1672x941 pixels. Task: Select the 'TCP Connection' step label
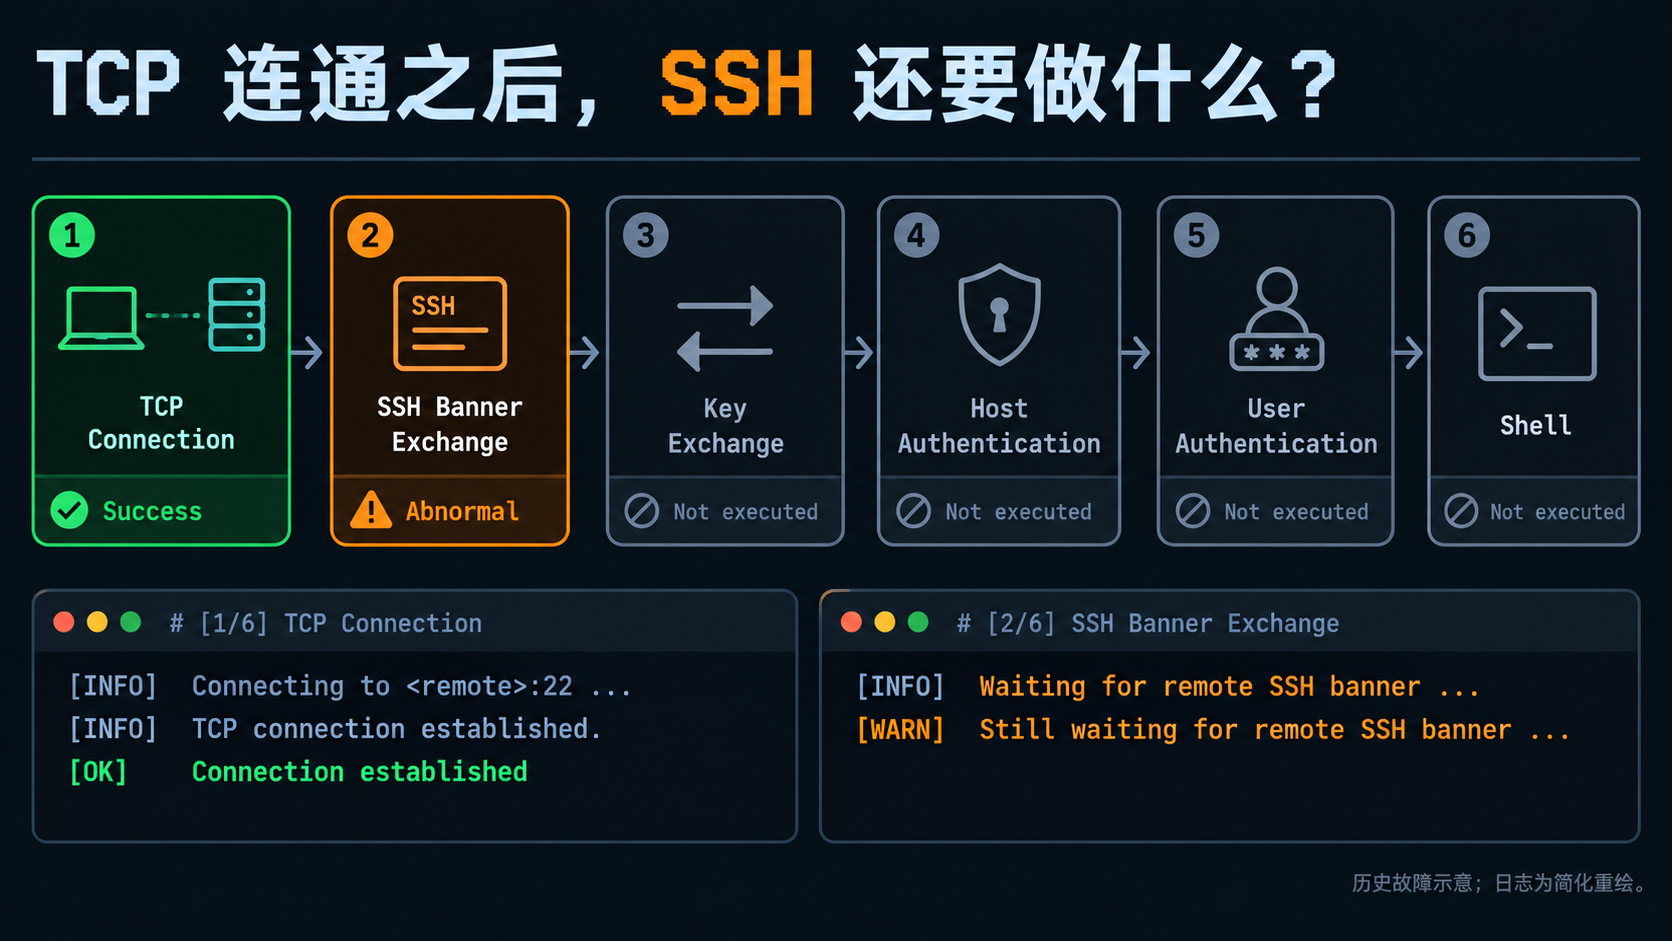pyautogui.click(x=161, y=423)
